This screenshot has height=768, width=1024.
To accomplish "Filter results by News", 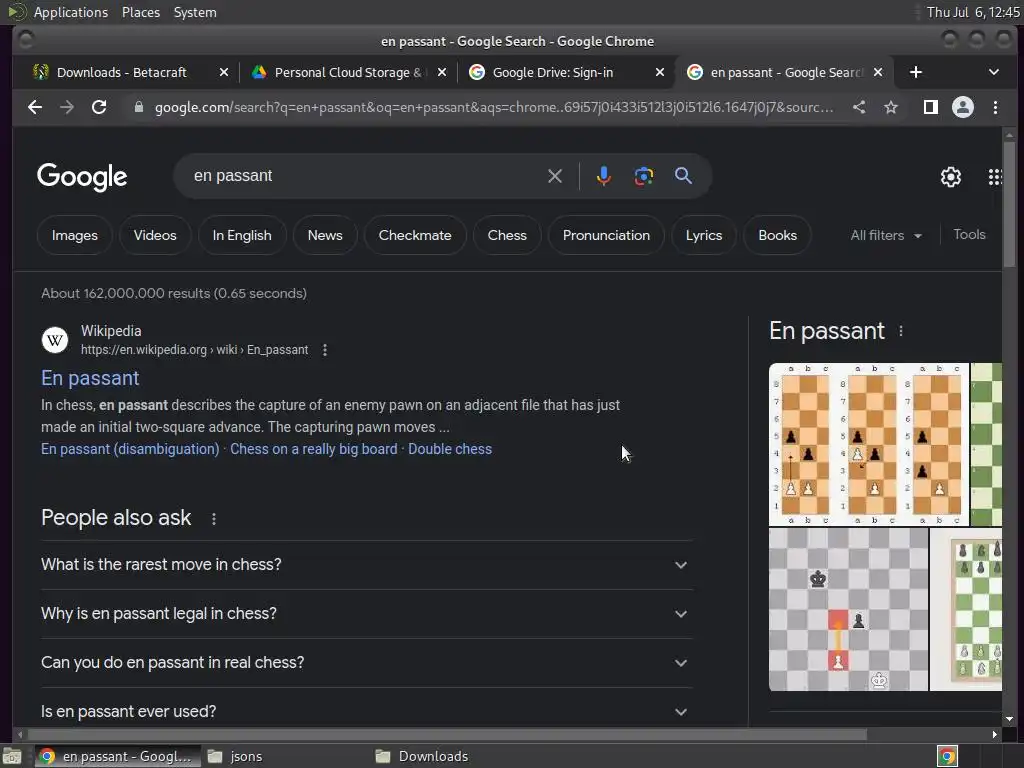I will [x=325, y=235].
